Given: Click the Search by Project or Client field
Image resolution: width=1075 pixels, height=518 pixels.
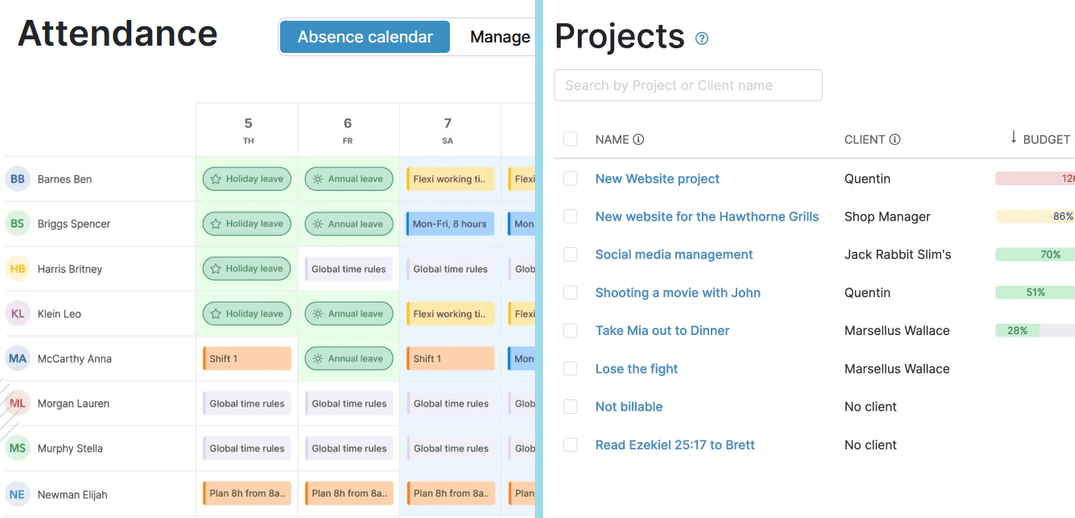Looking at the screenshot, I should [688, 85].
